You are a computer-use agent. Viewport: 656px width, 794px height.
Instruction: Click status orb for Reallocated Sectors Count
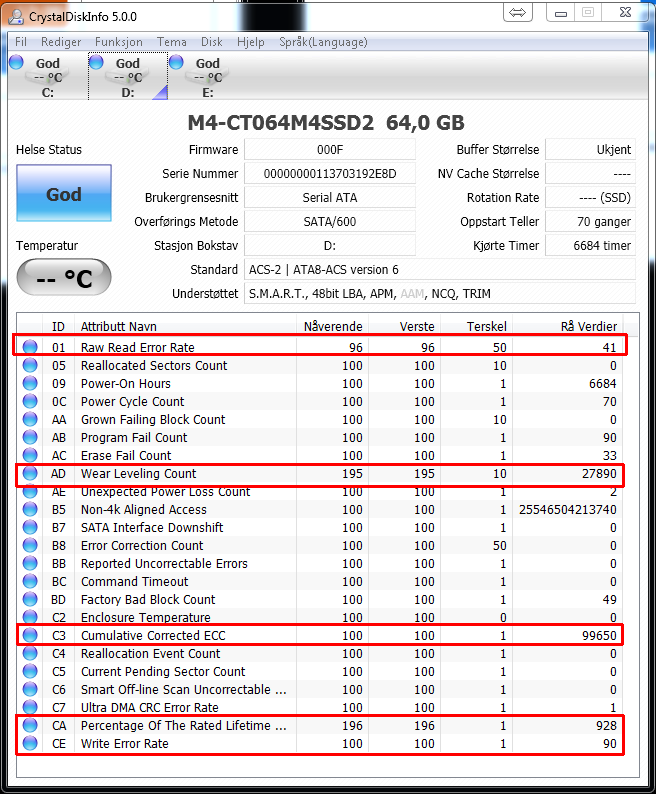(30, 365)
